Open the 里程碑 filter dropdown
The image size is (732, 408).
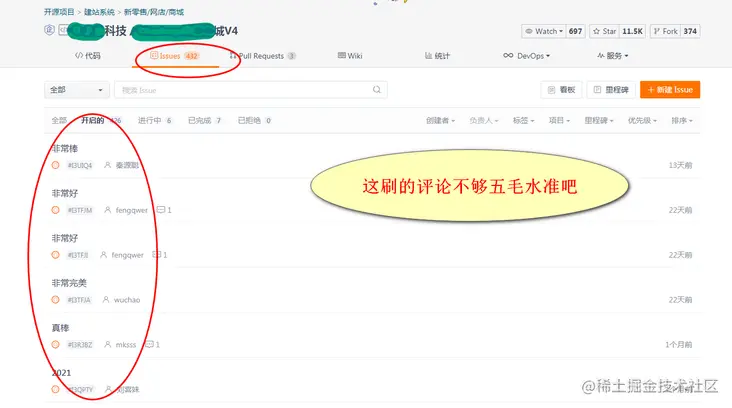(599, 120)
